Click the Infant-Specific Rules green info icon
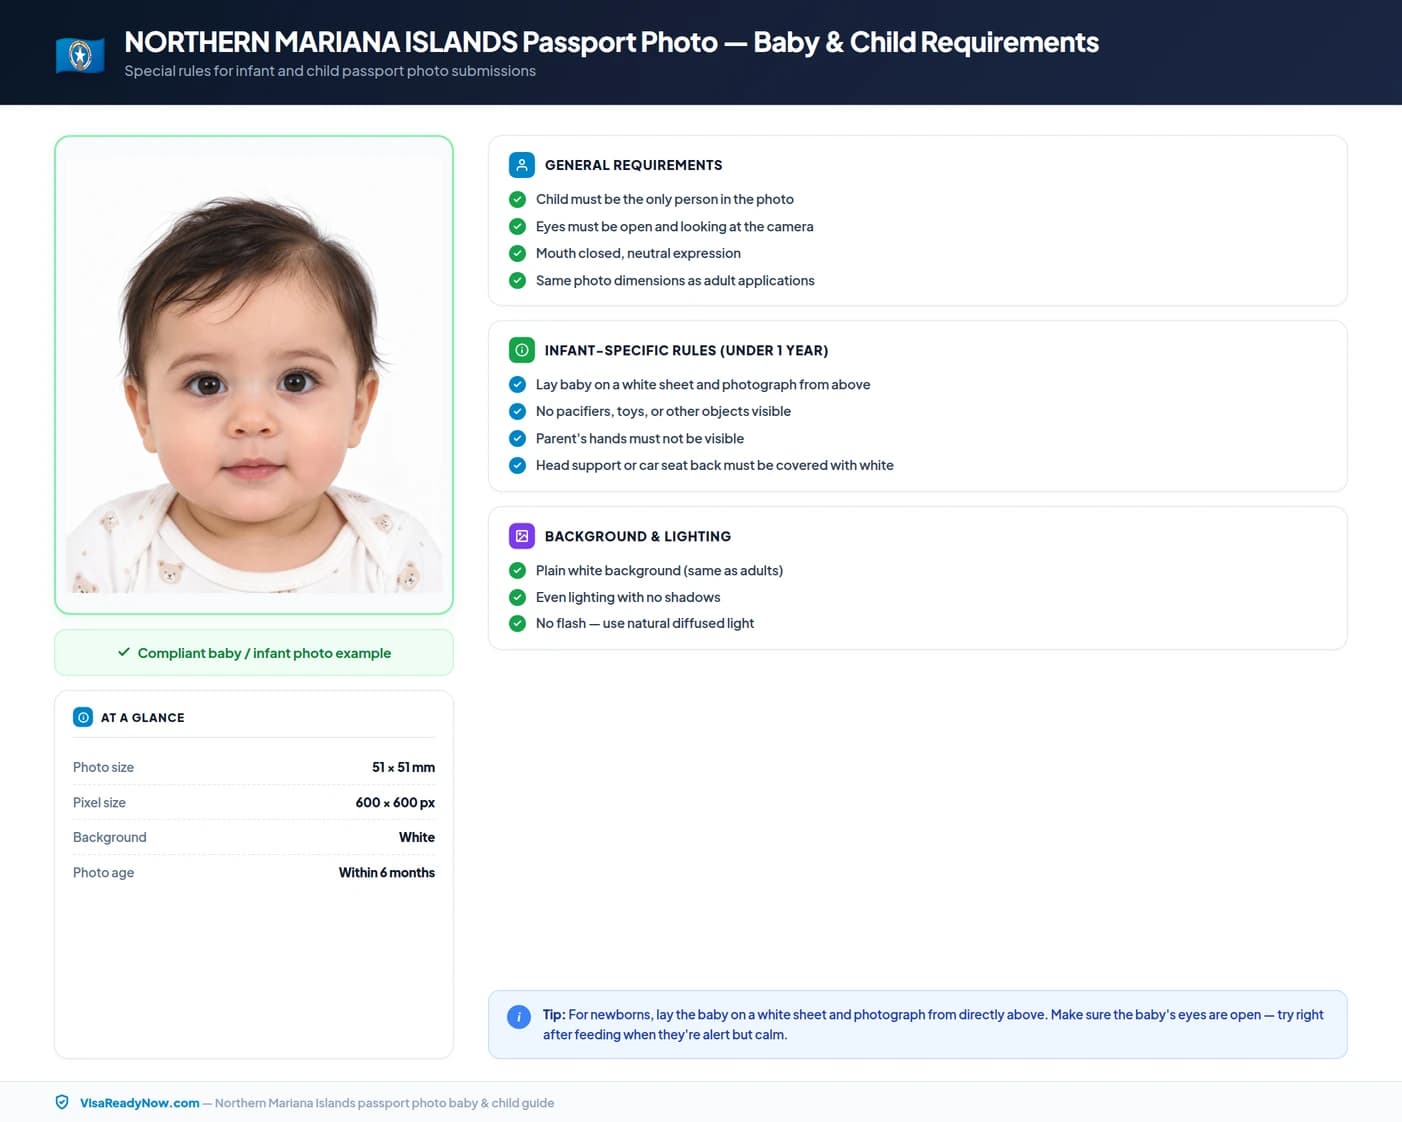Screen dimensions: 1402x1122 pyautogui.click(x=522, y=350)
